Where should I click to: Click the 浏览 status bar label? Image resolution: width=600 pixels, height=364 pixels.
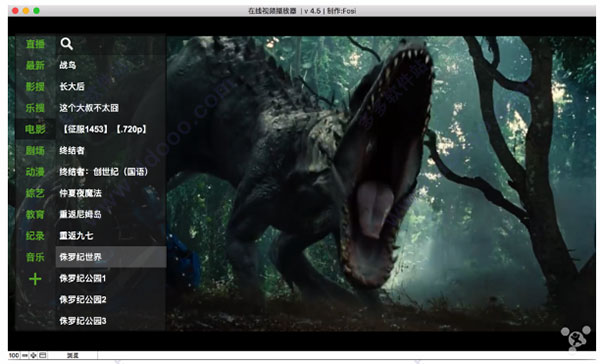click(x=73, y=356)
